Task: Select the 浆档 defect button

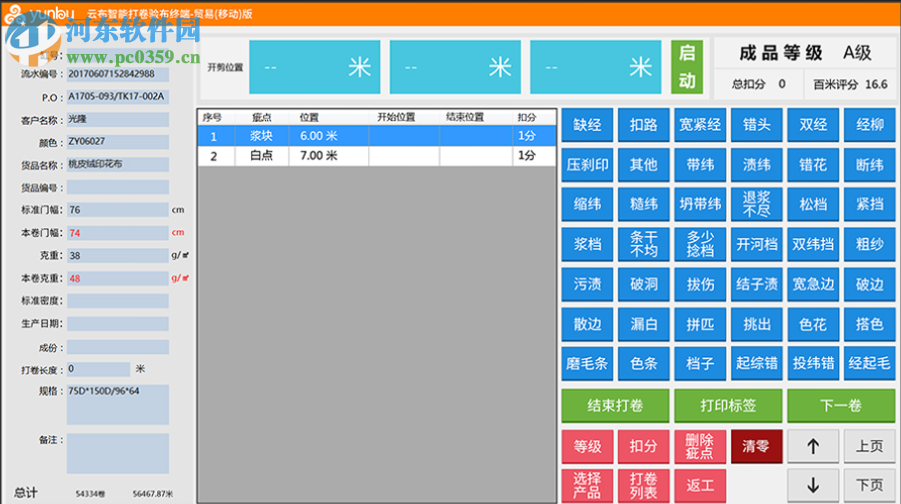Action: [x=587, y=244]
